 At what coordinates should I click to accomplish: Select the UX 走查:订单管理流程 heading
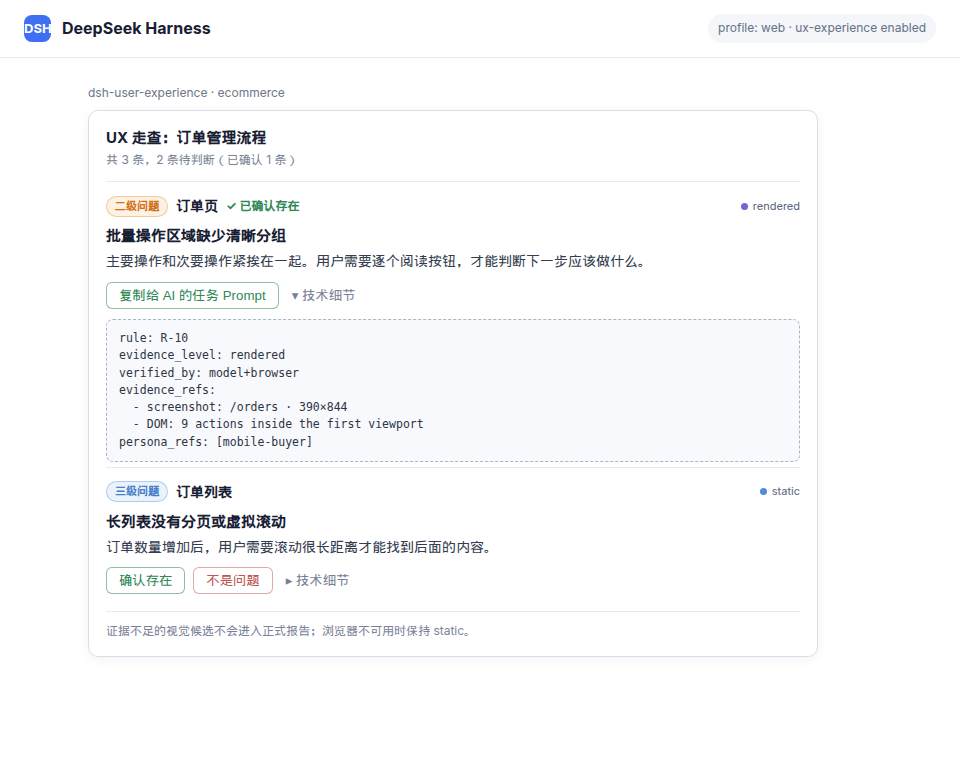(x=186, y=137)
